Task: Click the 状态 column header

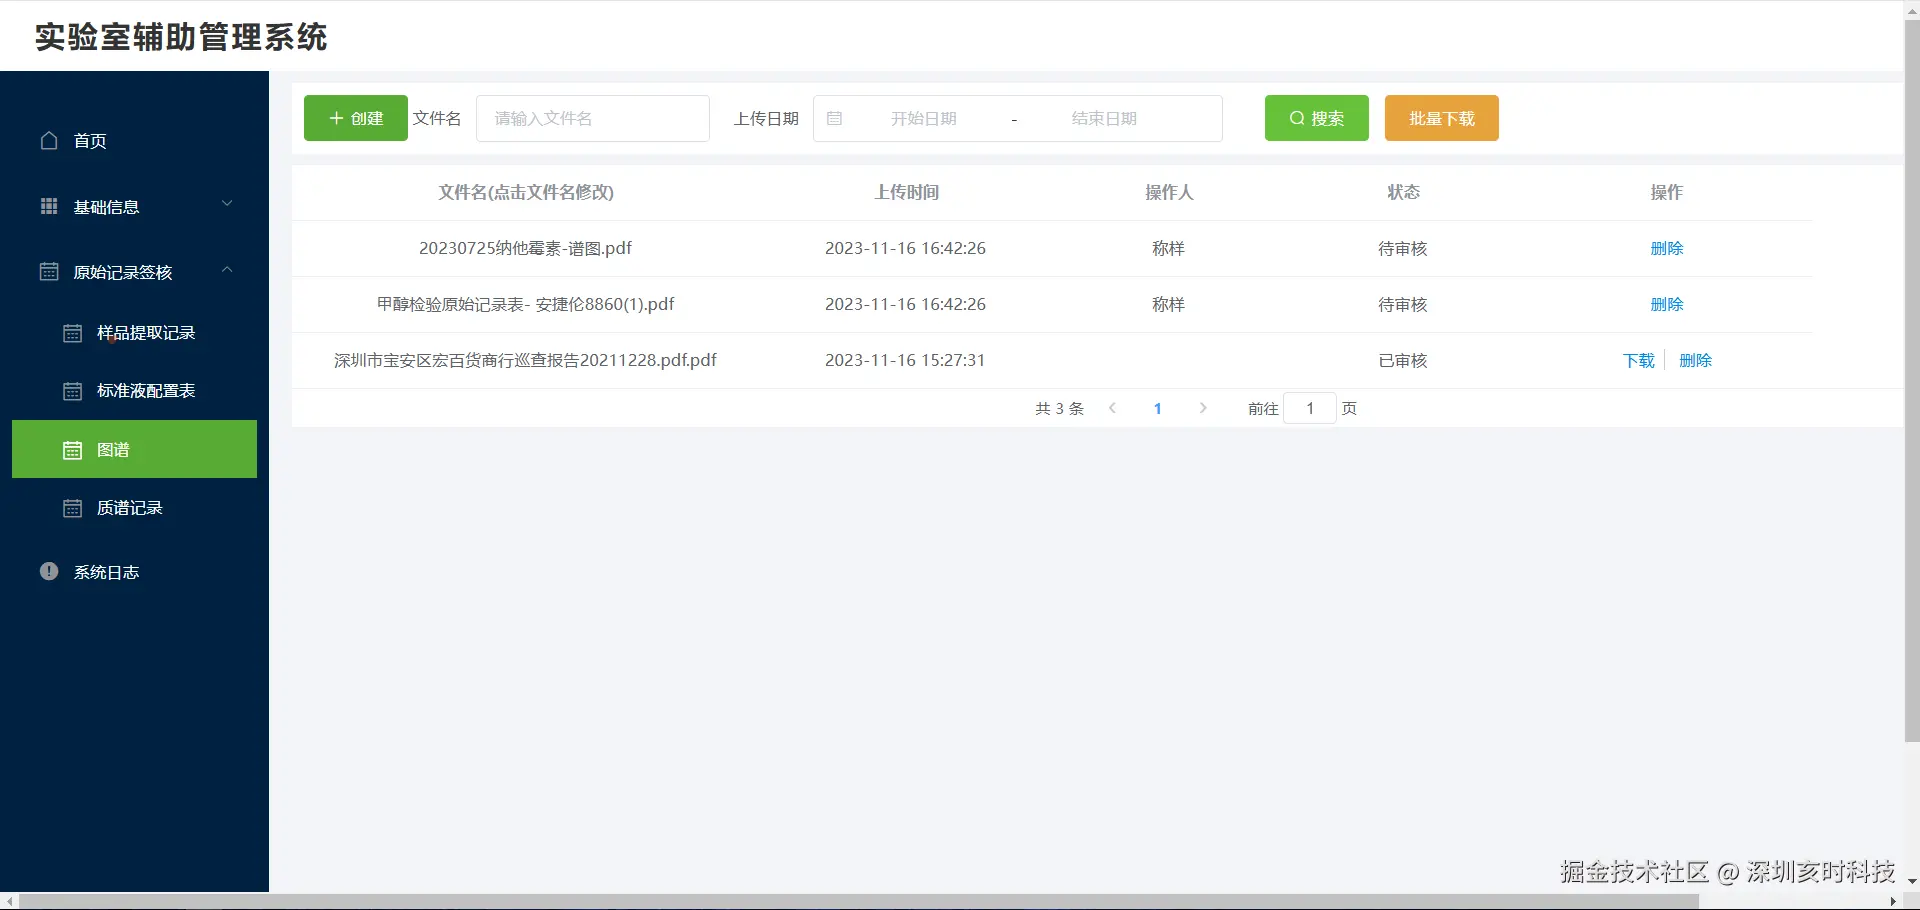Action: click(1403, 192)
